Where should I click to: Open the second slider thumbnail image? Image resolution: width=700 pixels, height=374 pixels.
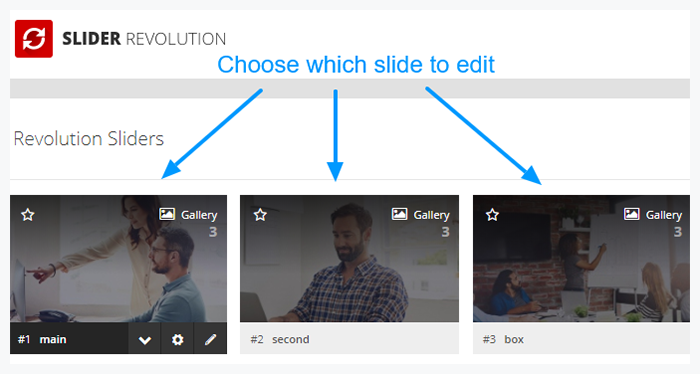349,259
